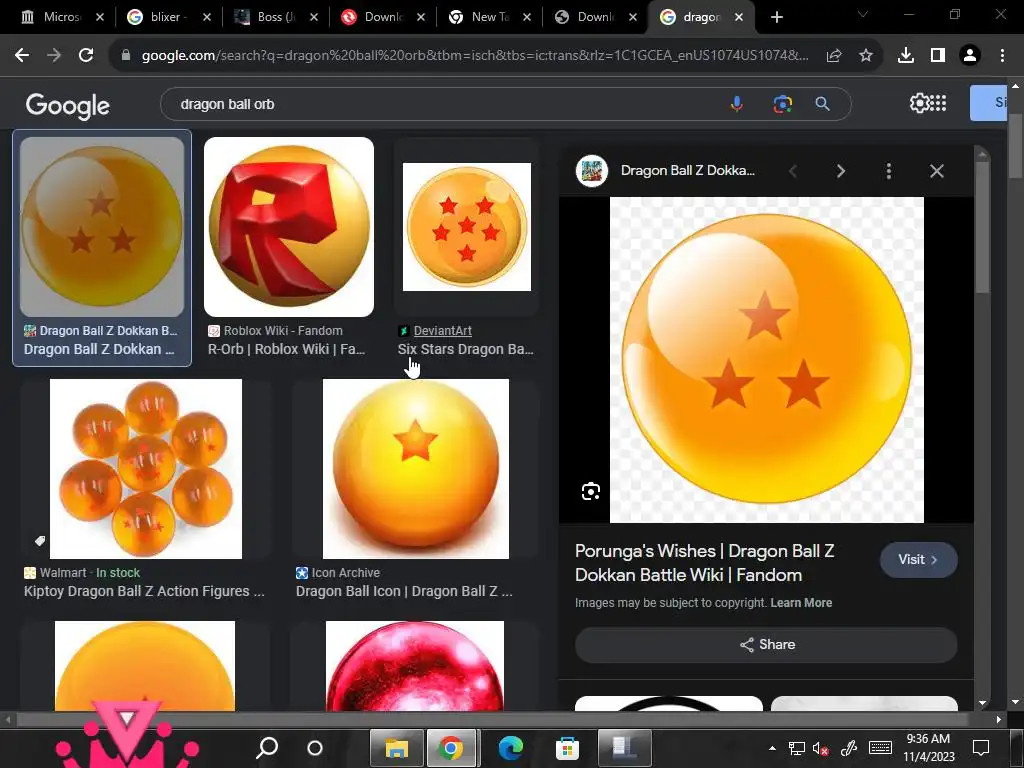This screenshot has height=768, width=1024.
Task: Select the three-star Dokkan ball thumbnail
Action: [x=102, y=227]
